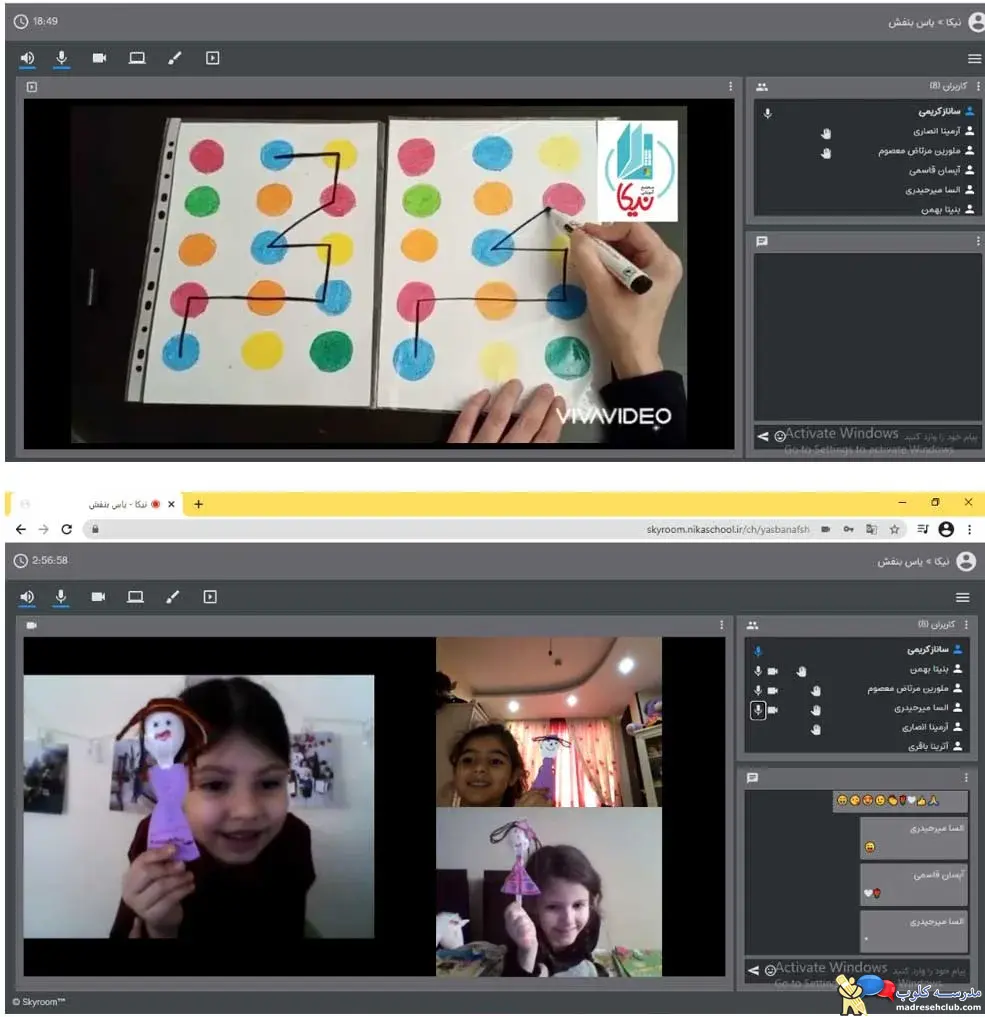Click the account avatar in lower Skyroom header
This screenshot has height=1017, width=985.
966,561
